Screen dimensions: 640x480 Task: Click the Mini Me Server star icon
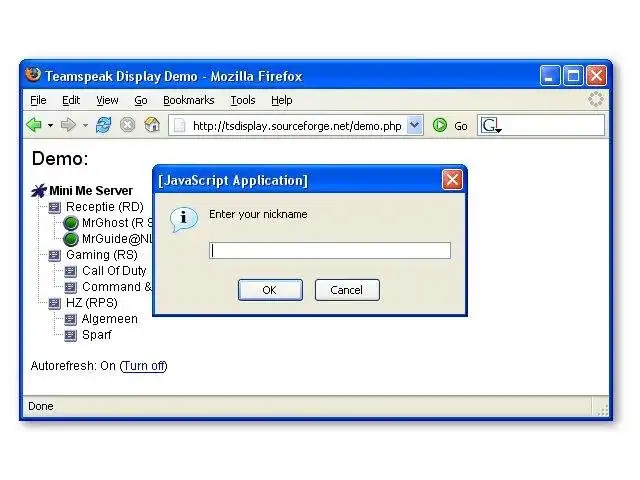coord(39,191)
